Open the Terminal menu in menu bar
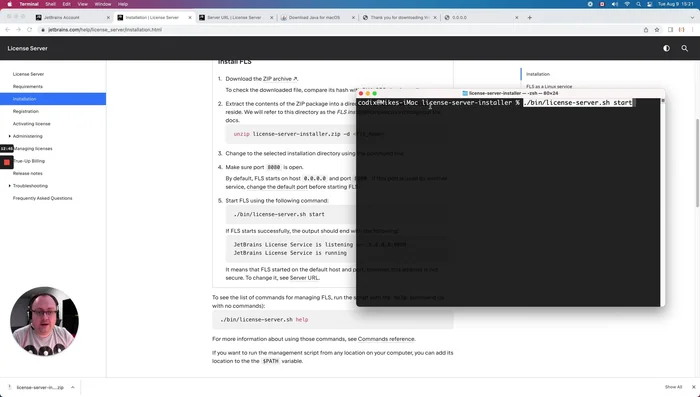Image resolution: width=700 pixels, height=397 pixels. click(29, 4)
